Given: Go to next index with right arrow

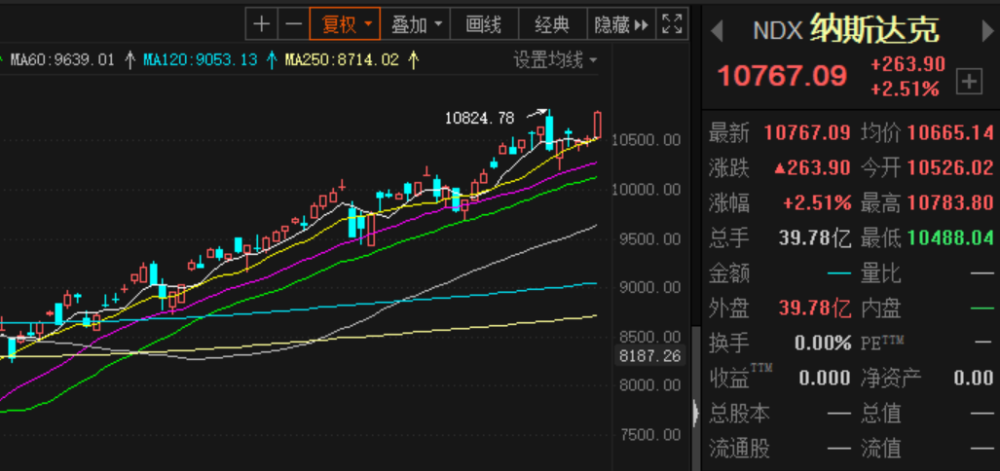Looking at the screenshot, I should (x=987, y=31).
